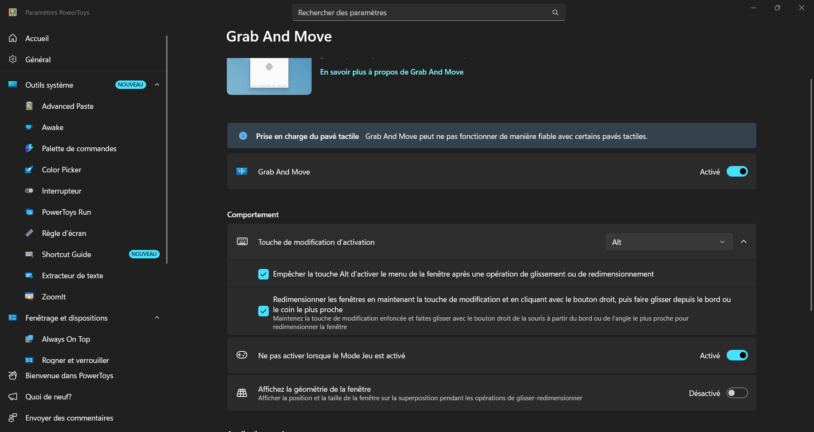Select the Color Picker entry text
This screenshot has width=814, height=432.
coord(61,170)
